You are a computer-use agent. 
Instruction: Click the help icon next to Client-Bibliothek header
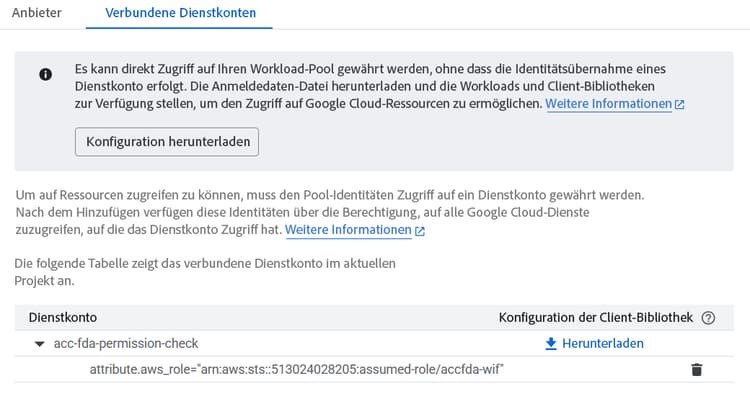click(708, 318)
